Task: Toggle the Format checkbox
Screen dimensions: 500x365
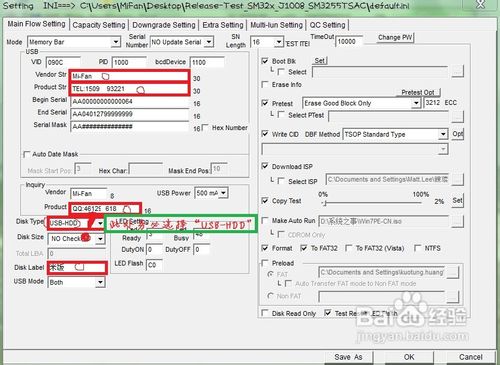Action: pyautogui.click(x=265, y=248)
